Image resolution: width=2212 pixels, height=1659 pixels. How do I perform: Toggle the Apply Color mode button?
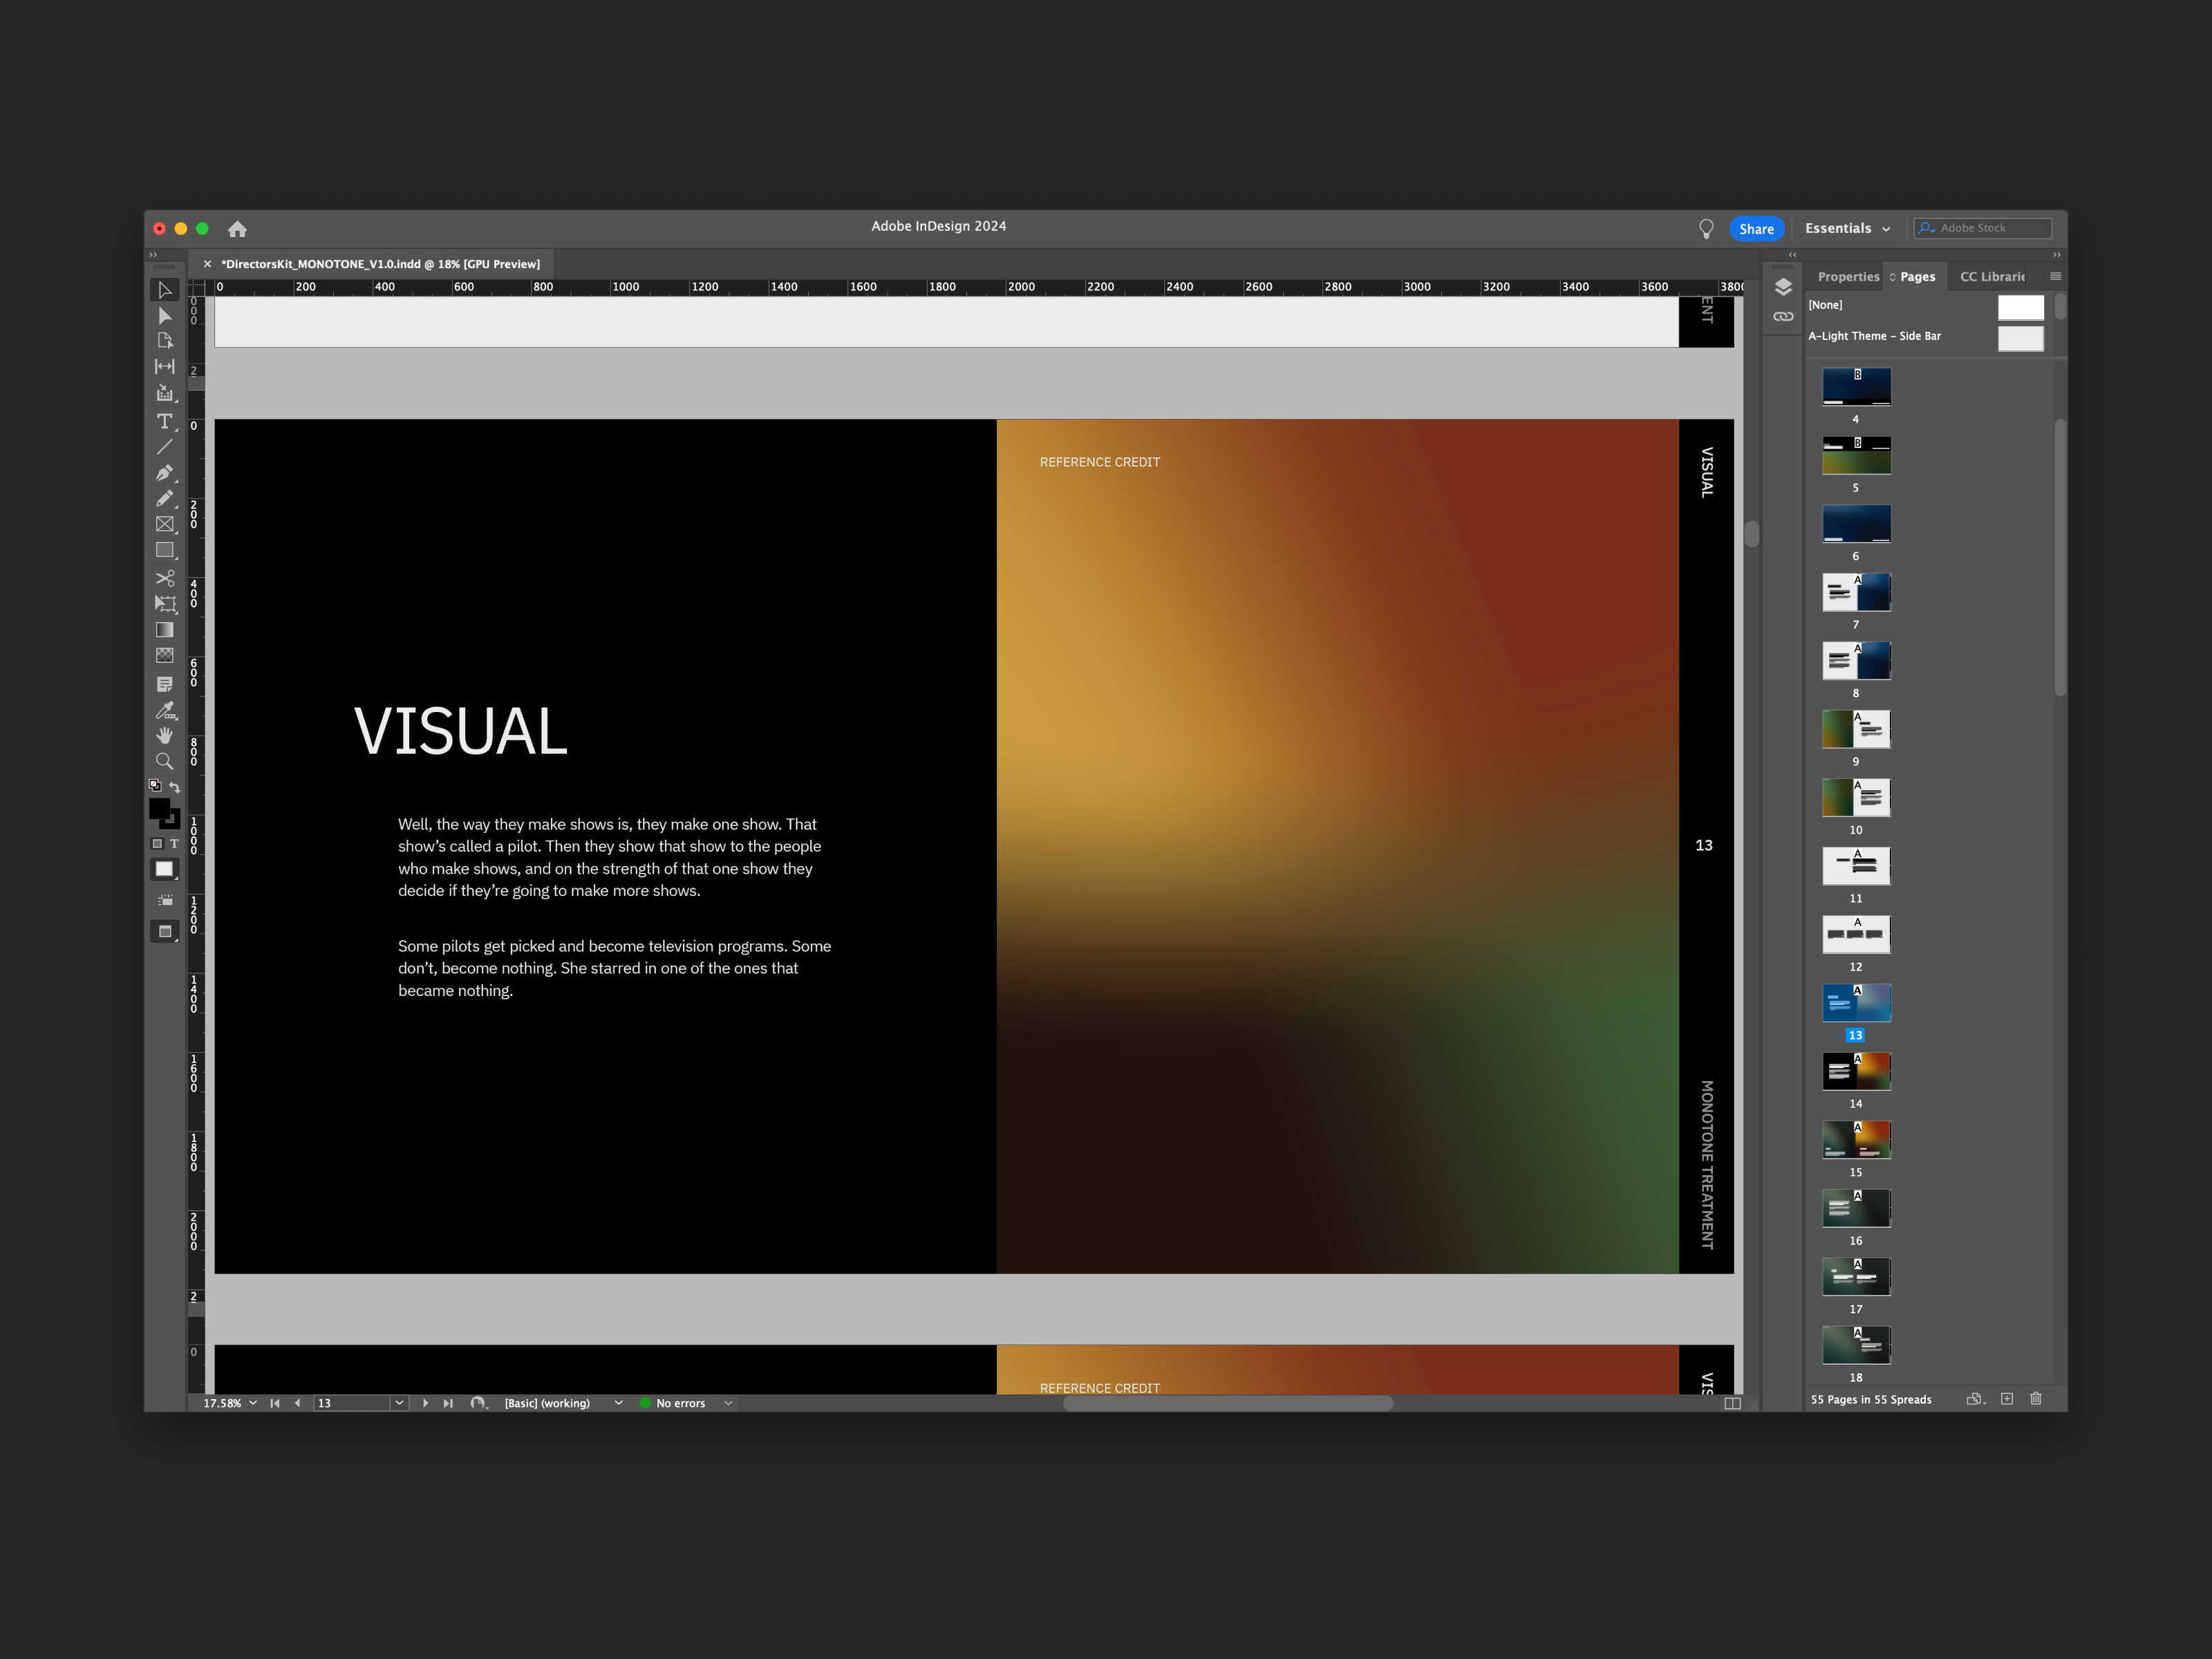(165, 870)
